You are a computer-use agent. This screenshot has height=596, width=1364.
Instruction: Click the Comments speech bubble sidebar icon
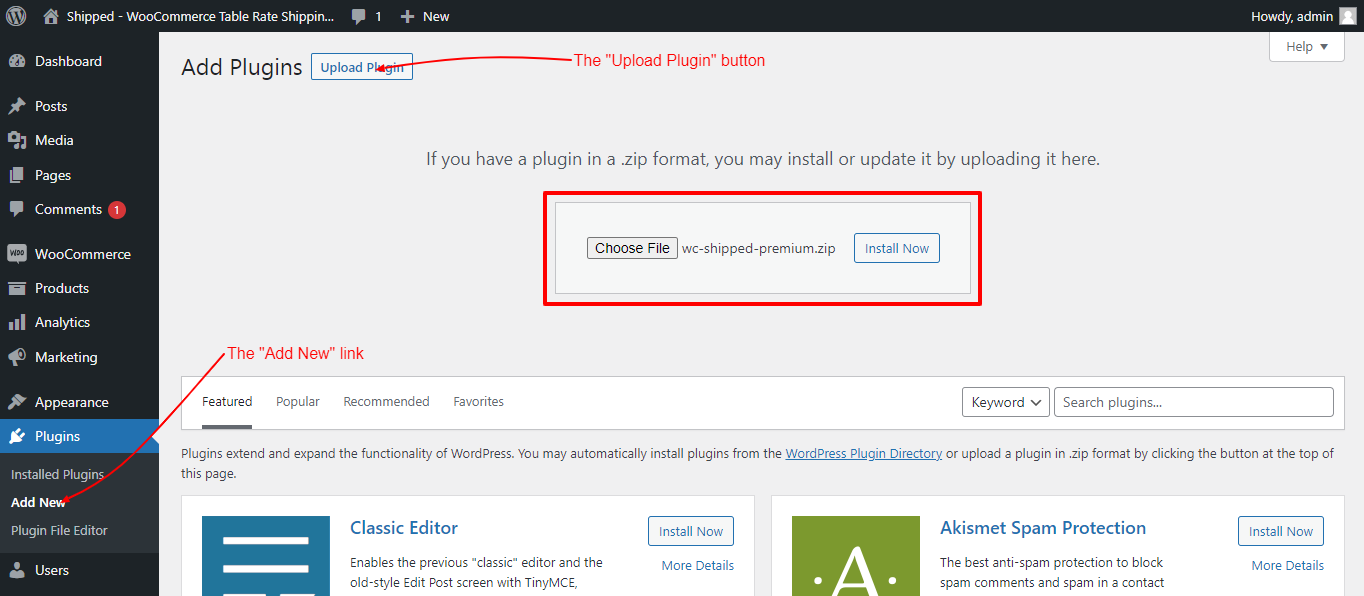[17, 209]
